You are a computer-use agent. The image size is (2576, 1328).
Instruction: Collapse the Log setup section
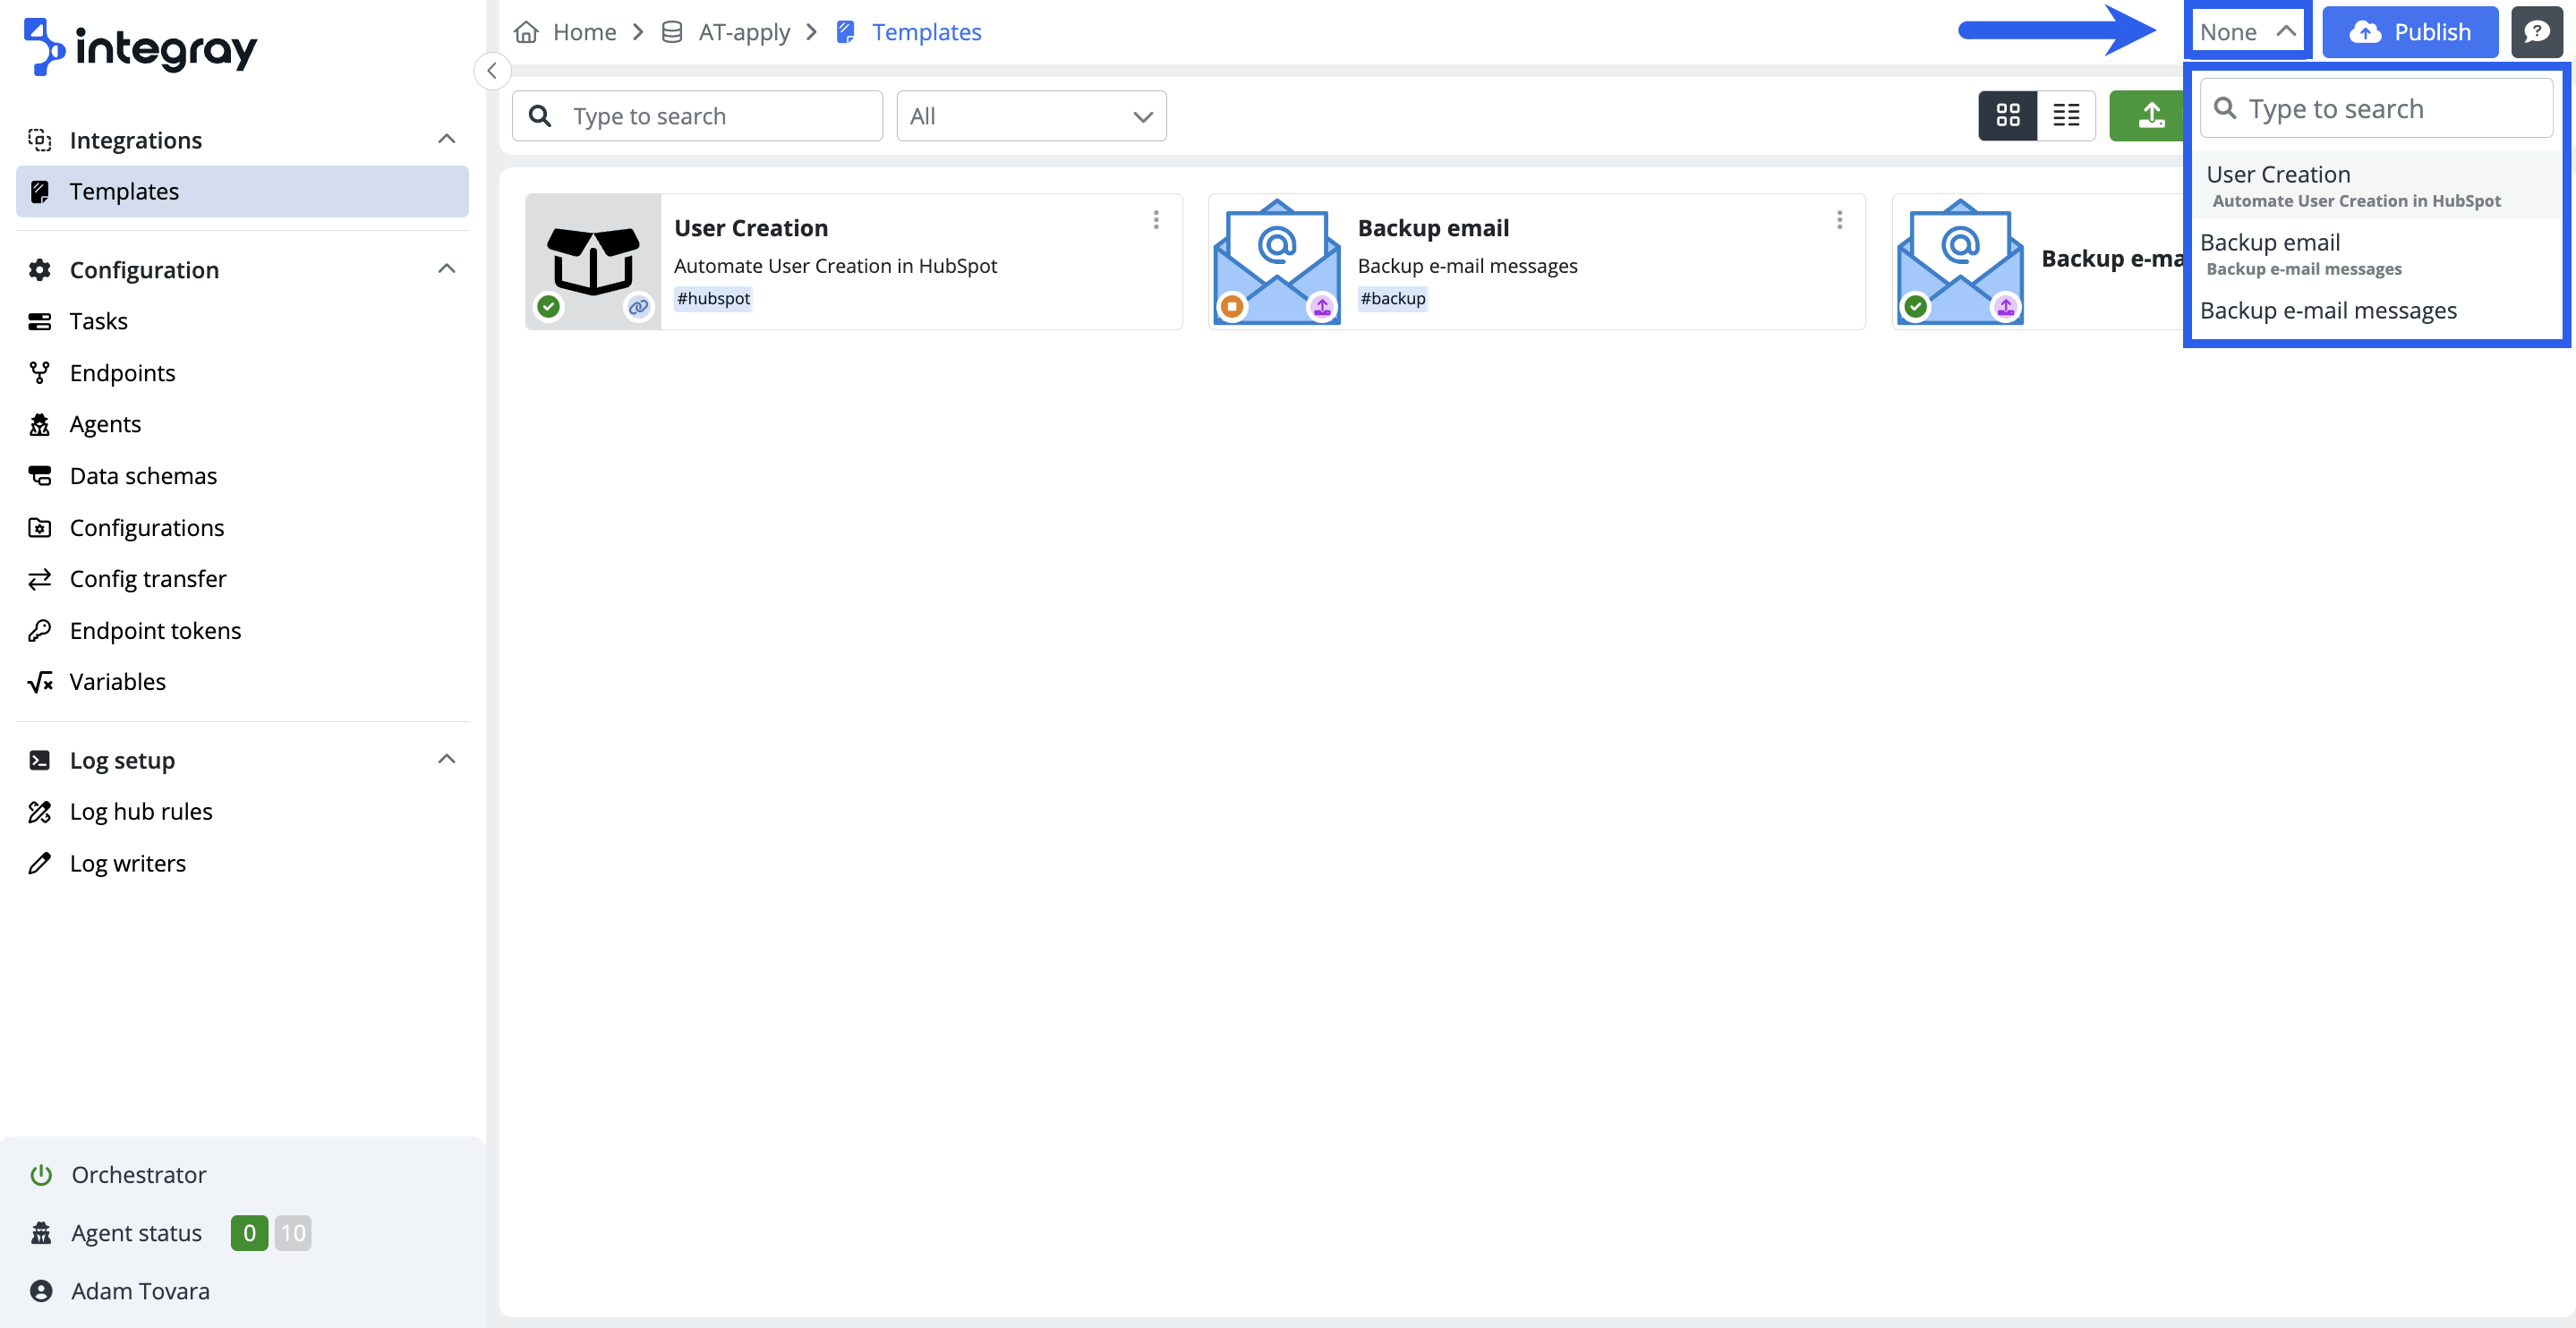coord(446,760)
